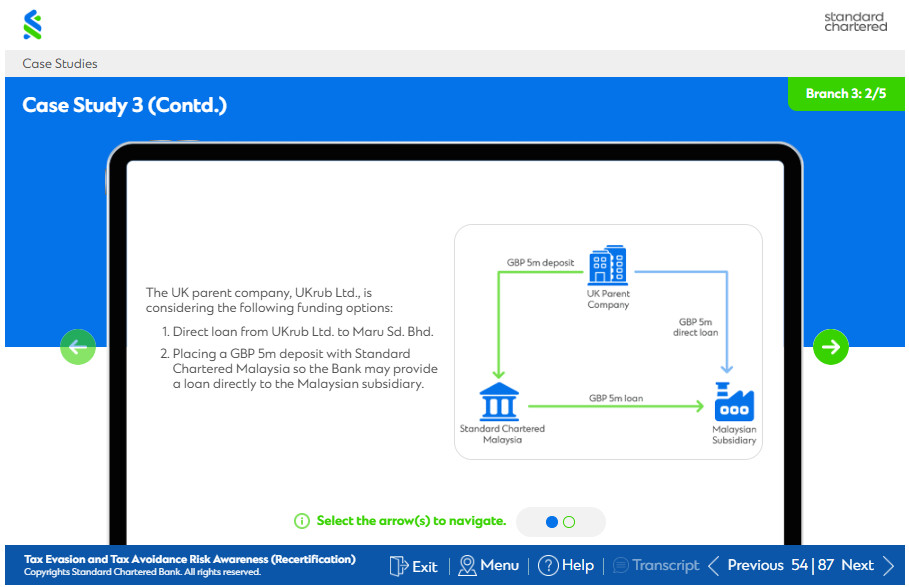Click the green left arrow to go back
Viewport: 909px width, 587px height.
(x=78, y=347)
